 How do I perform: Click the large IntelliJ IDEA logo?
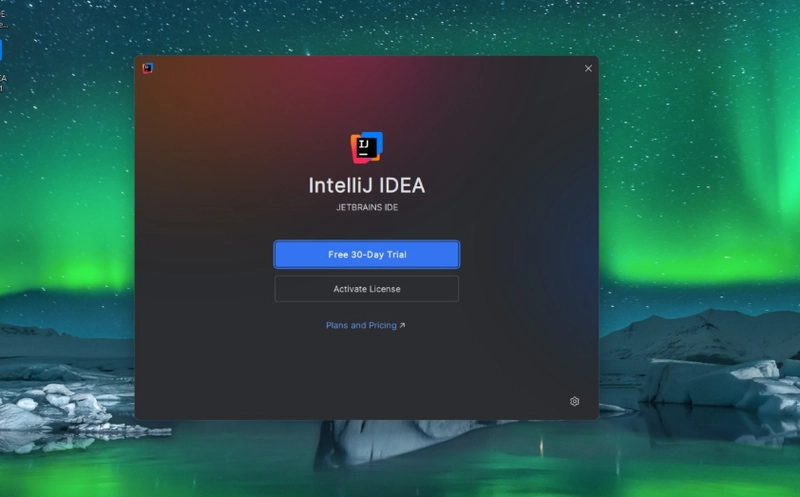point(366,147)
